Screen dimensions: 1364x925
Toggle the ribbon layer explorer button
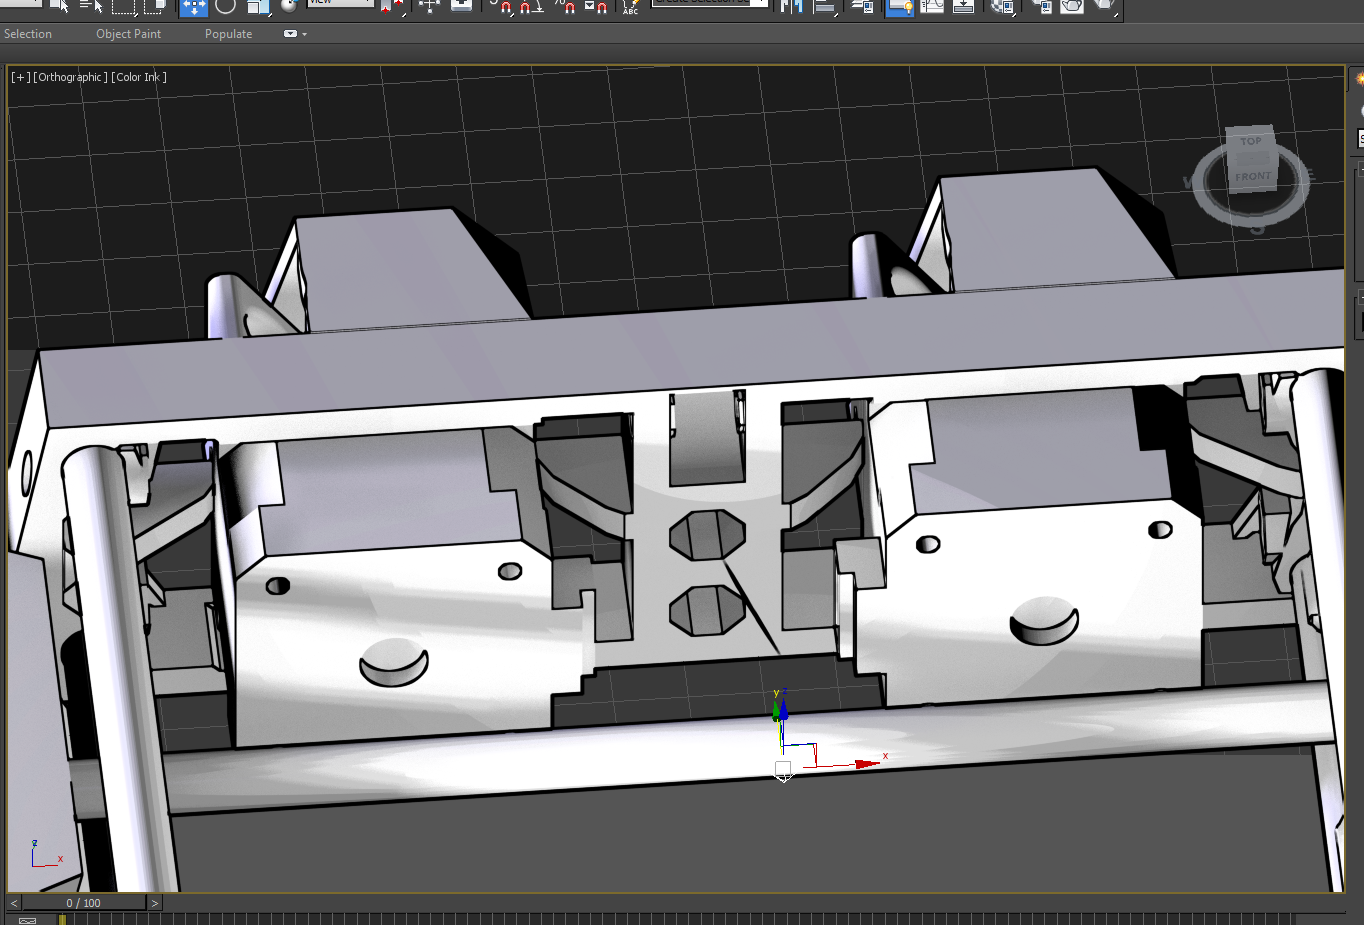click(x=899, y=7)
